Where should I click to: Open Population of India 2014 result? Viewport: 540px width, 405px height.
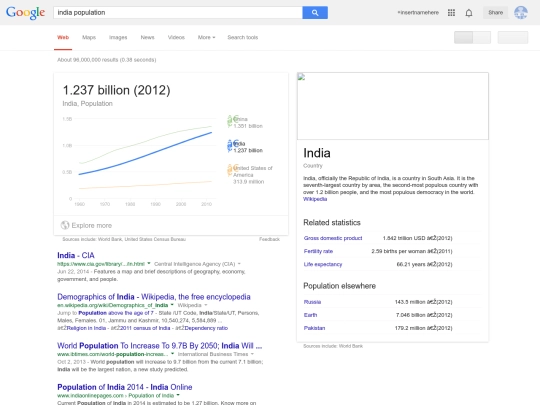click(125, 387)
